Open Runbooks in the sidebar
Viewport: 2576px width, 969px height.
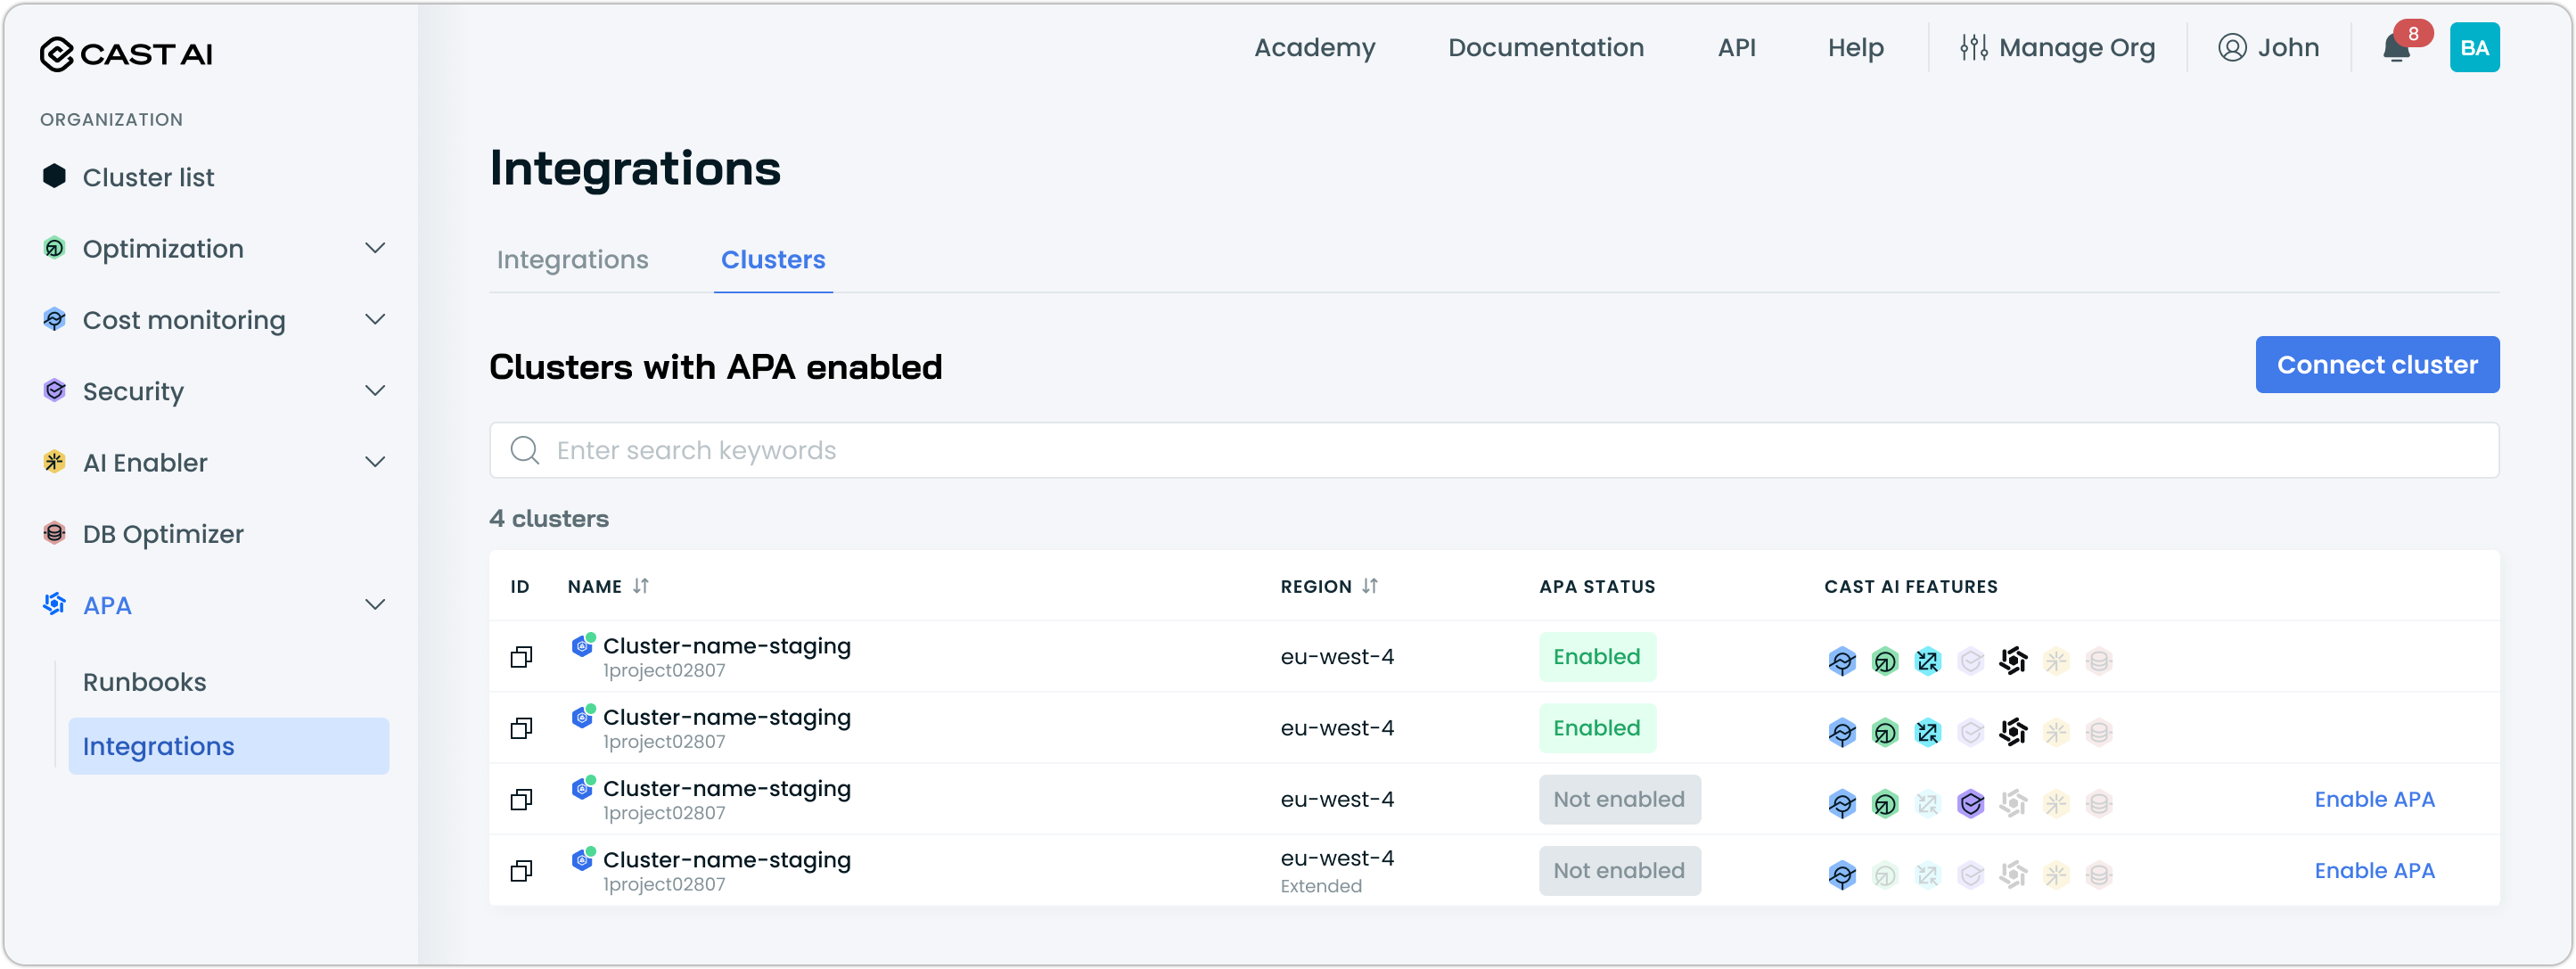pyautogui.click(x=145, y=682)
